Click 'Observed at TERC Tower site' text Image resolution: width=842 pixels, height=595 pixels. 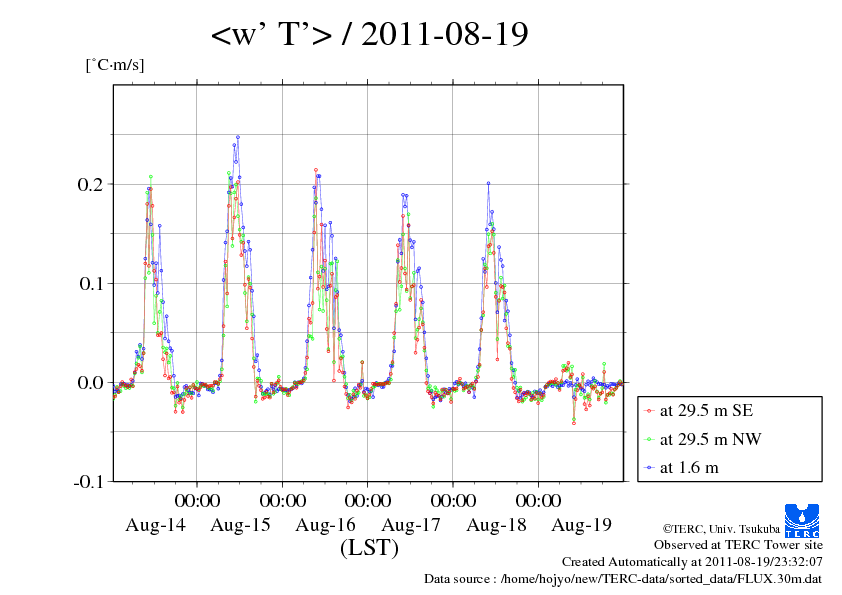(x=738, y=545)
